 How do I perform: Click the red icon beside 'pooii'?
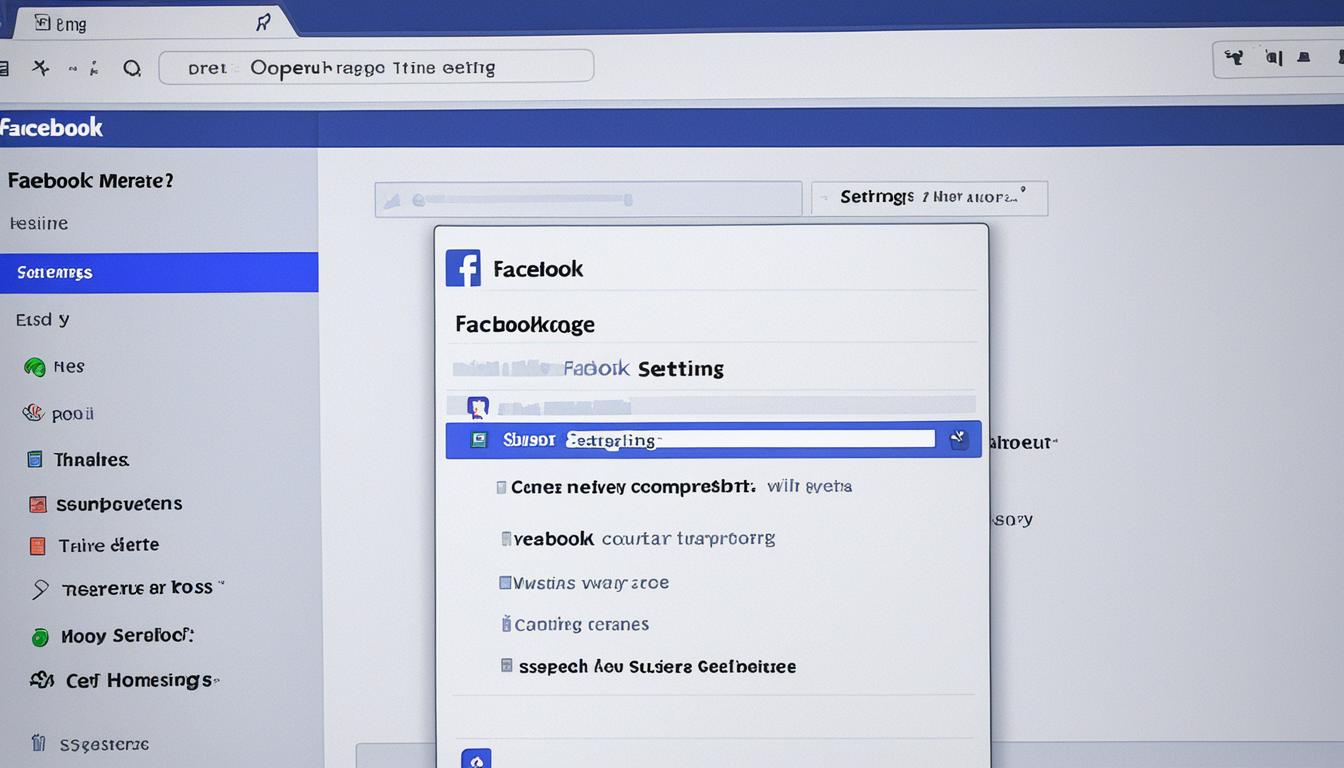pyautogui.click(x=33, y=412)
